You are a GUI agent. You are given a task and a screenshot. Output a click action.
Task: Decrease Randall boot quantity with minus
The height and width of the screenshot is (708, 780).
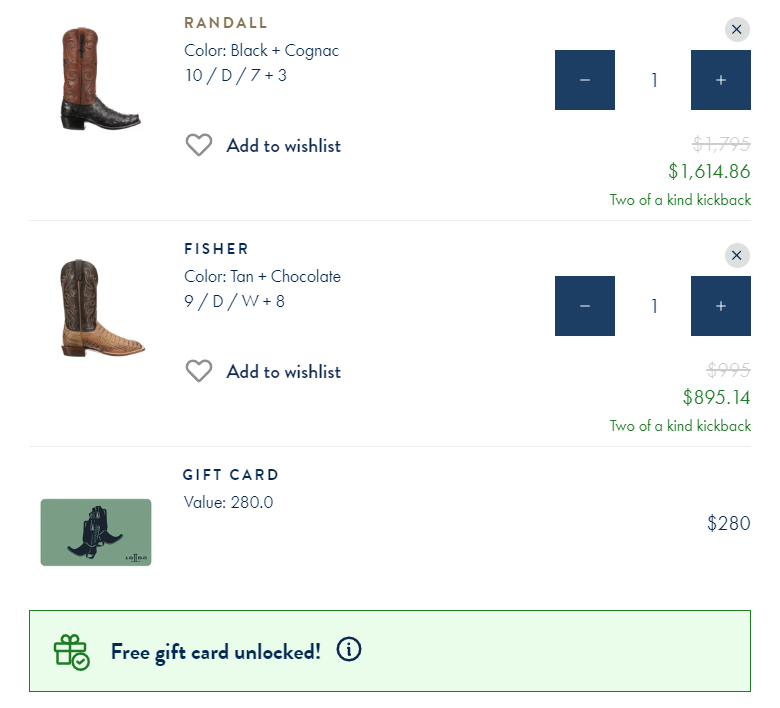(x=585, y=80)
